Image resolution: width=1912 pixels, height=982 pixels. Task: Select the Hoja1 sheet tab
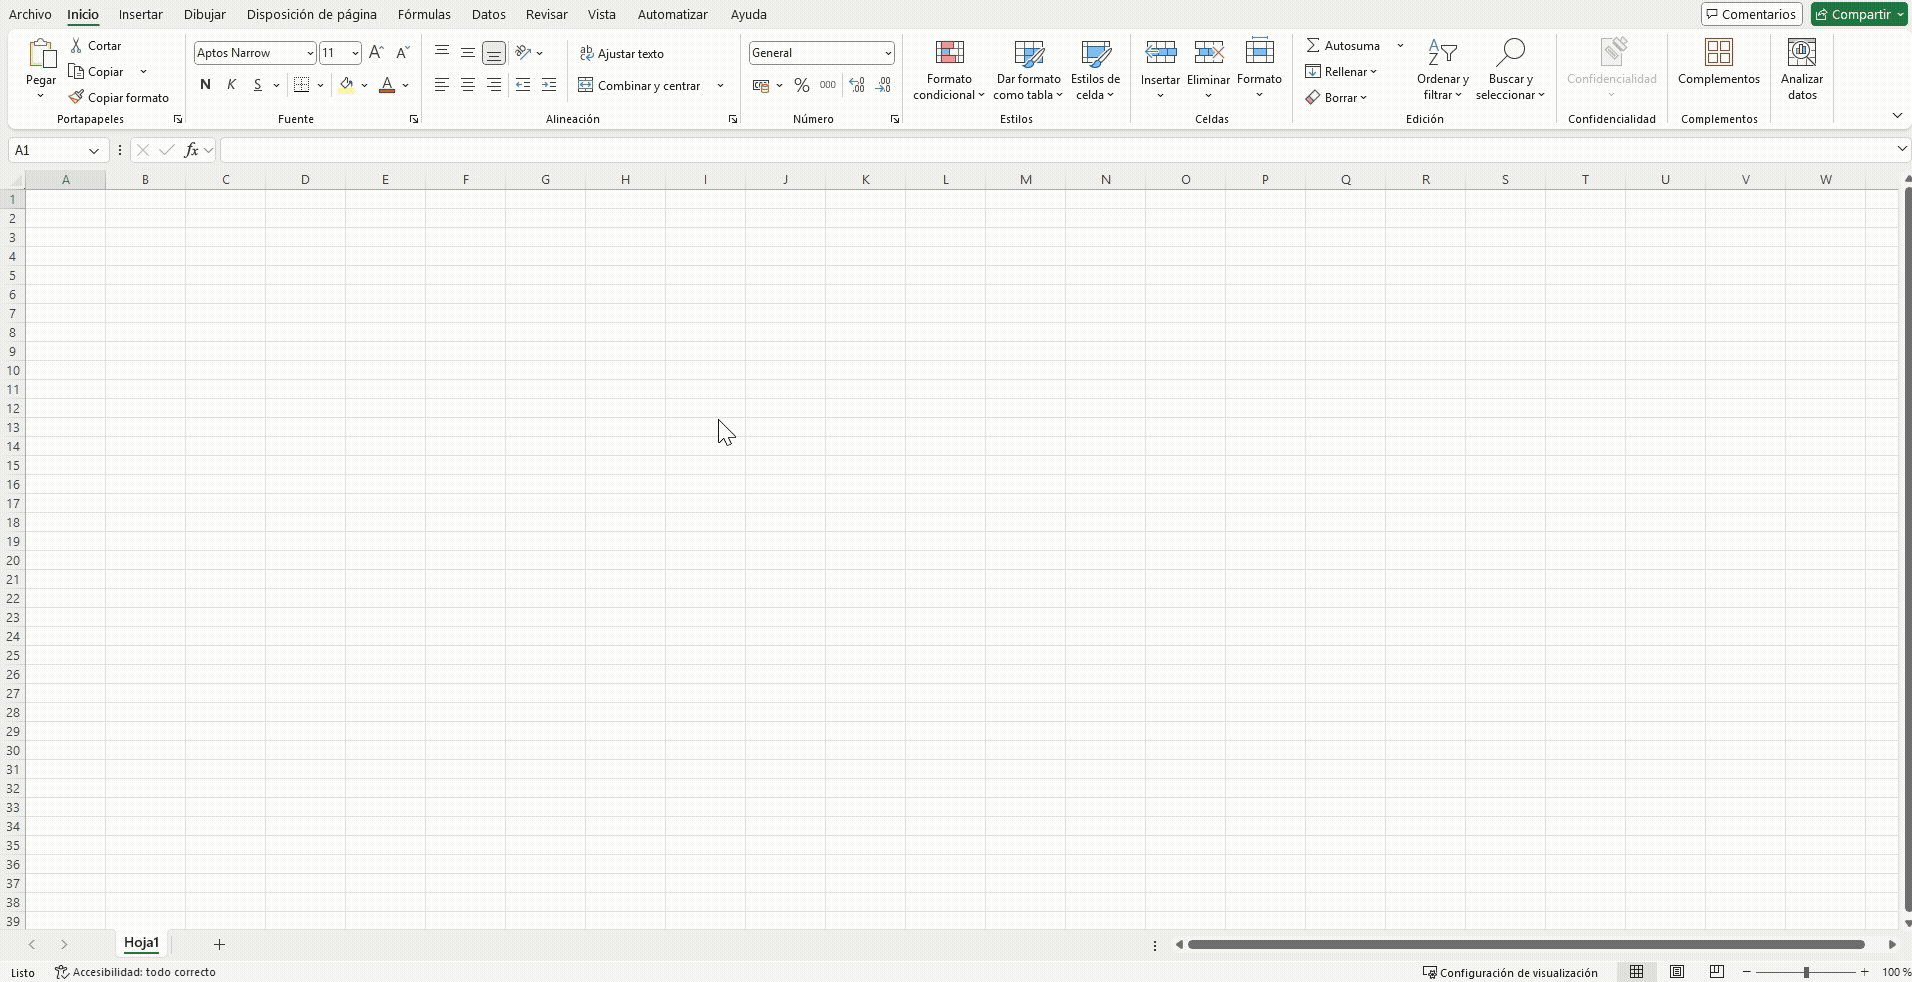pos(141,943)
